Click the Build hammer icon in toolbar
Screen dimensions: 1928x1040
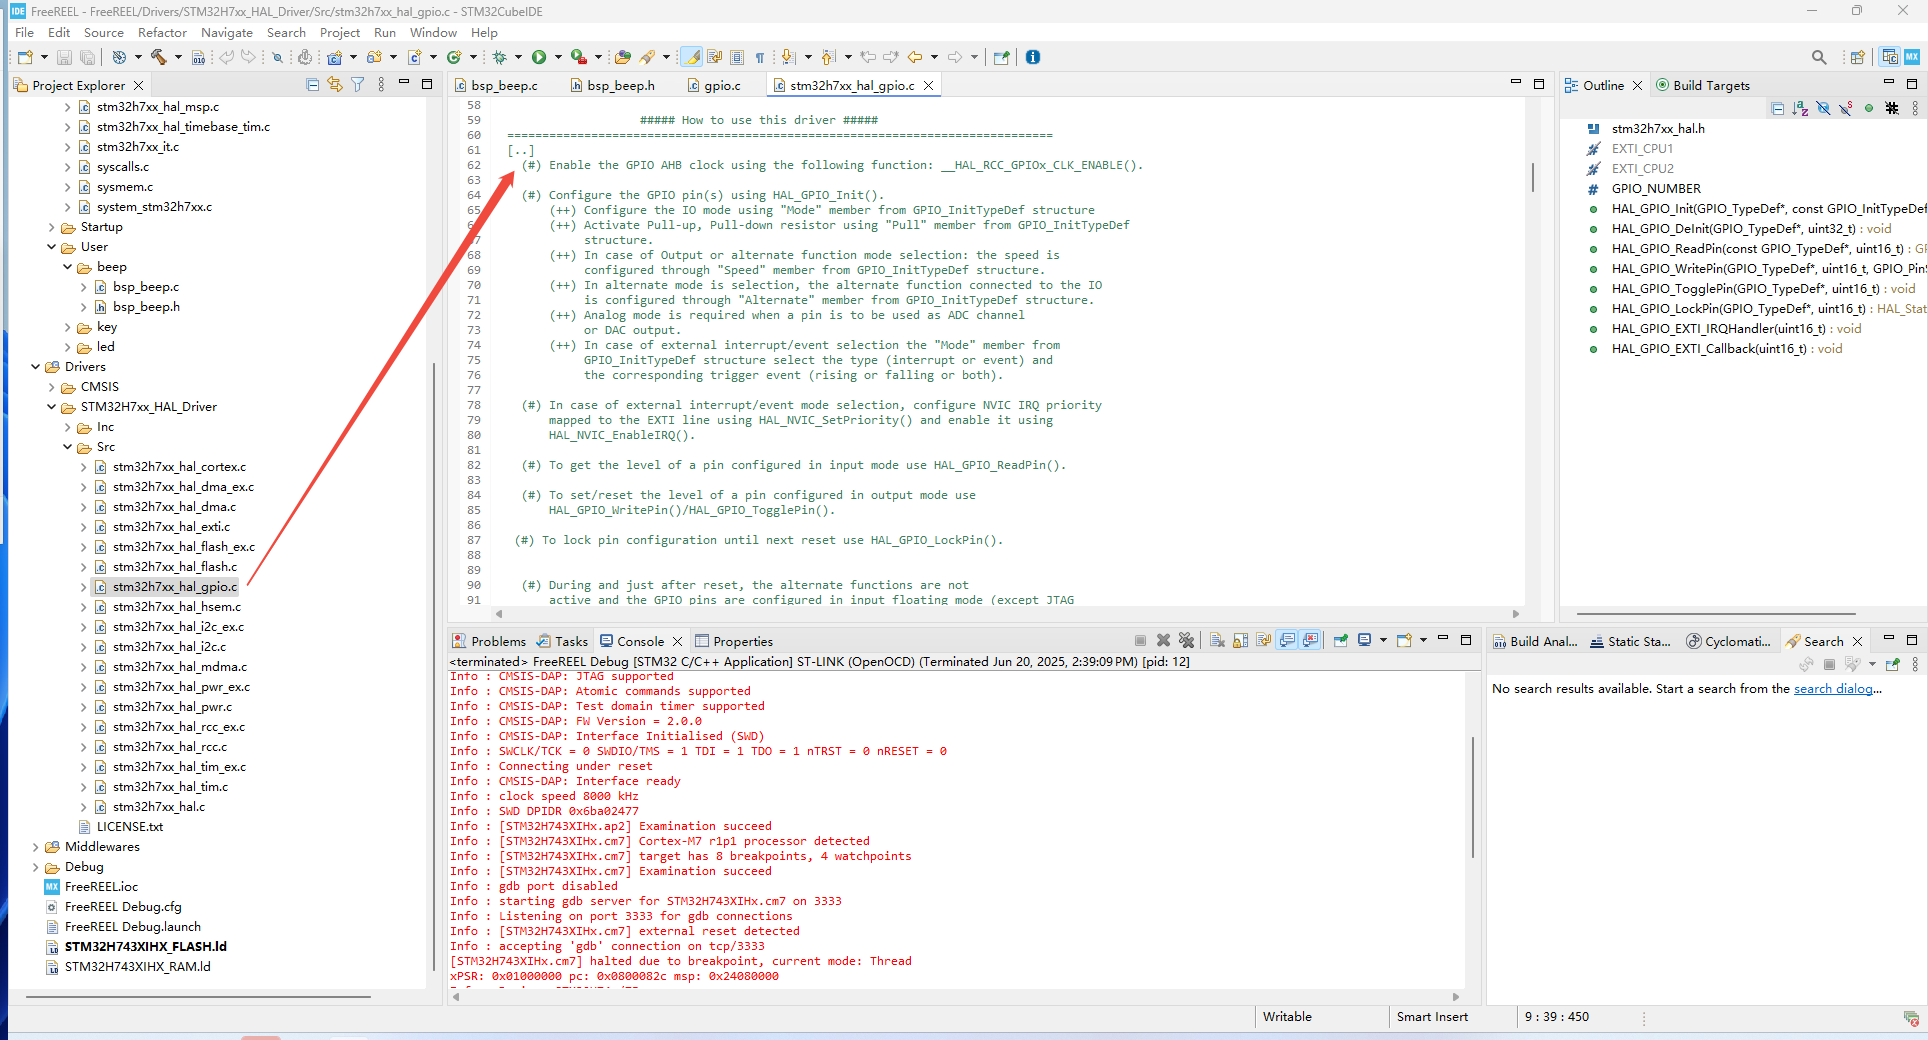click(x=158, y=57)
